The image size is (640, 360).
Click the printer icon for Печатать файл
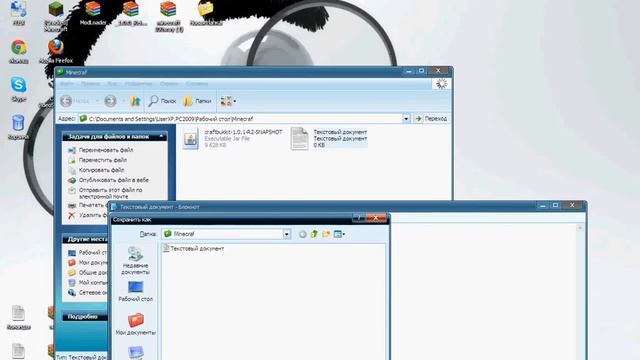tap(72, 205)
